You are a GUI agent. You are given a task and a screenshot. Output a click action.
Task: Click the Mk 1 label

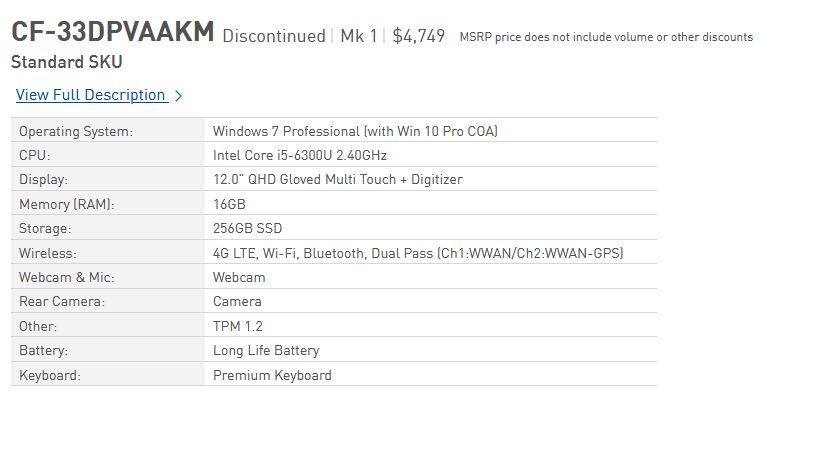coord(359,36)
